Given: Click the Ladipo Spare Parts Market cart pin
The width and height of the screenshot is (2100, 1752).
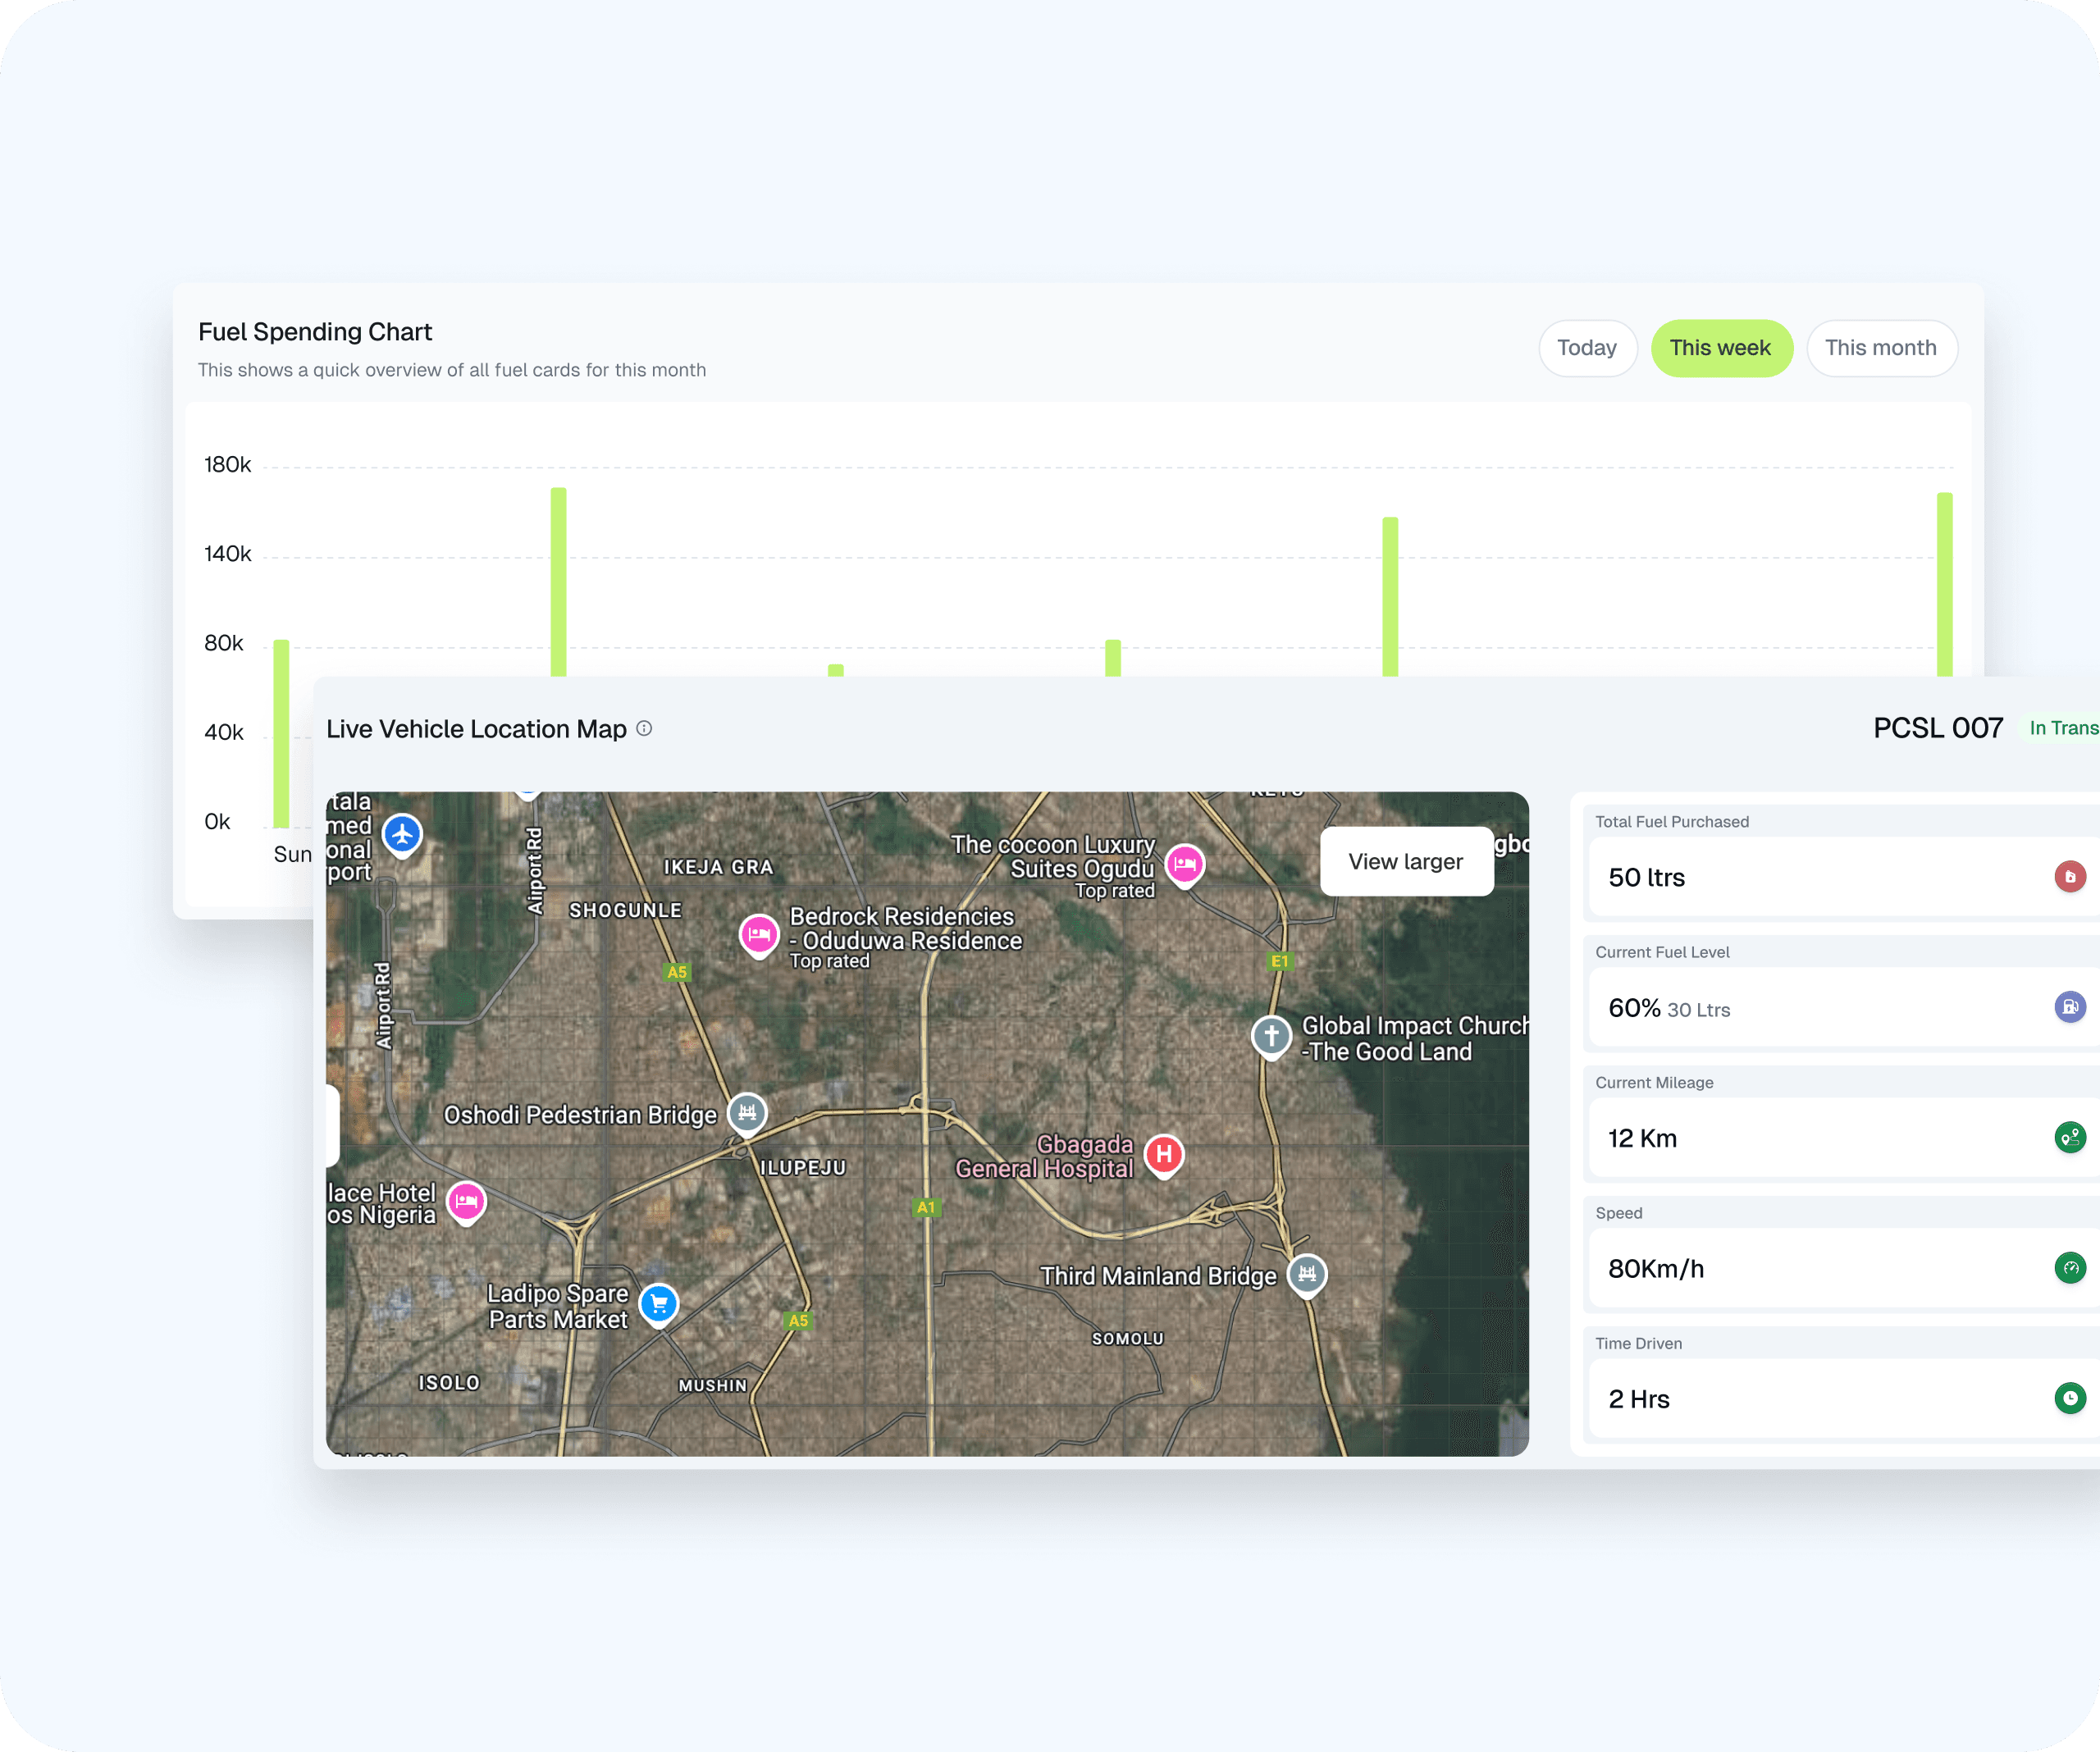Looking at the screenshot, I should click(659, 1302).
